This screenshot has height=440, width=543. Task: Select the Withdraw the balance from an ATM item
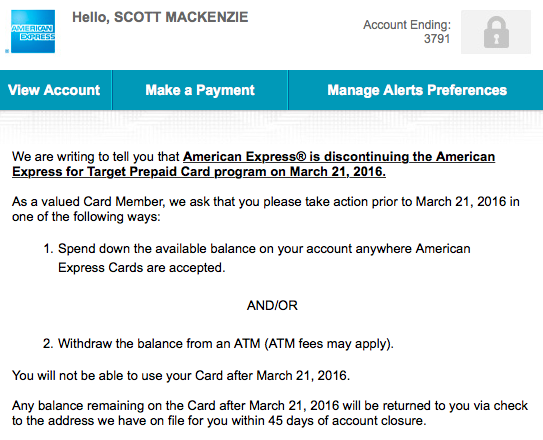226,344
